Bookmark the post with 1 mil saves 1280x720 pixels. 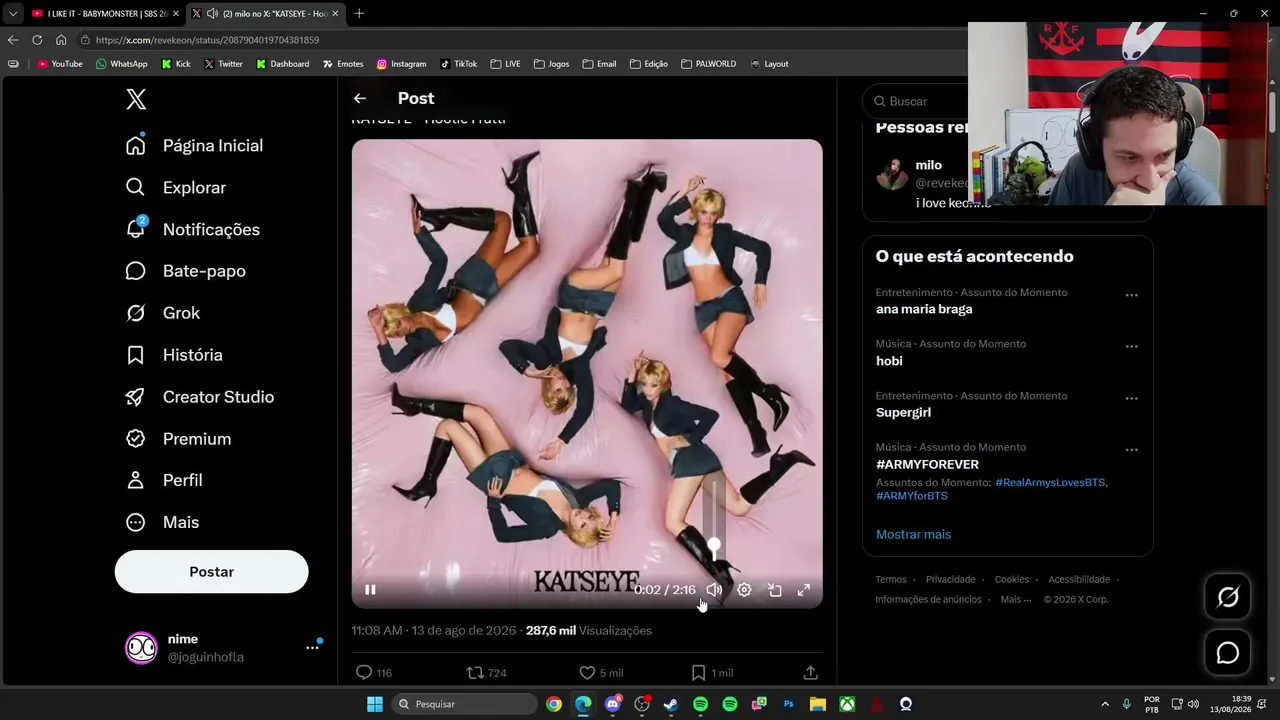pos(712,673)
